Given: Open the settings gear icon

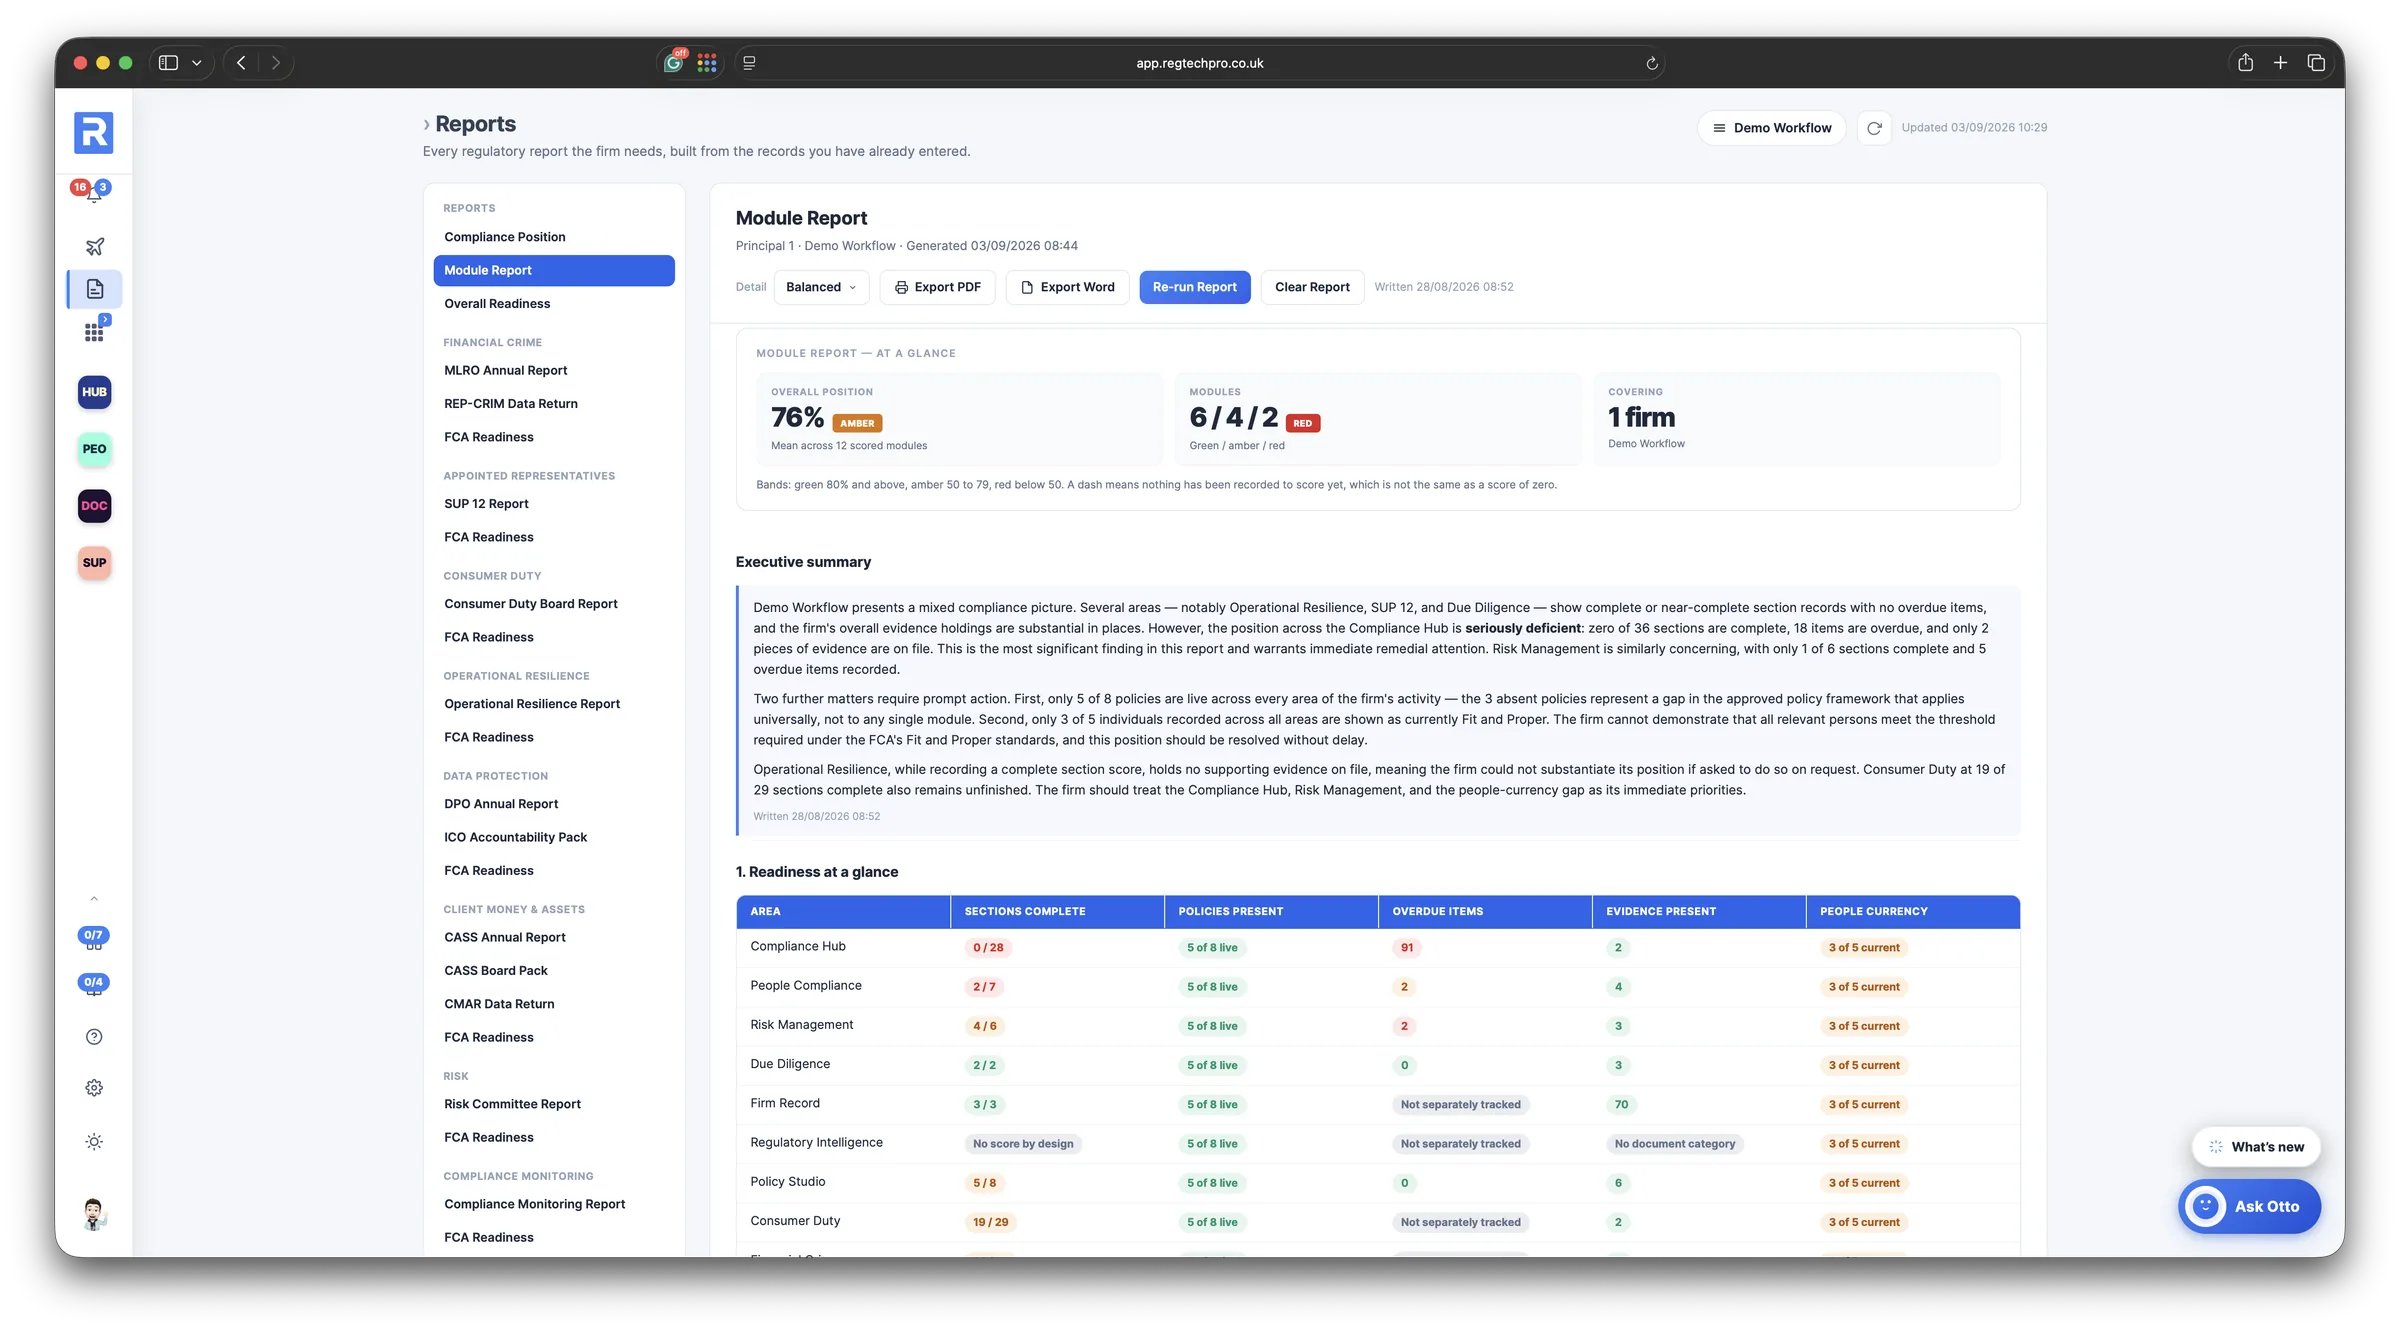Looking at the screenshot, I should point(94,1088).
